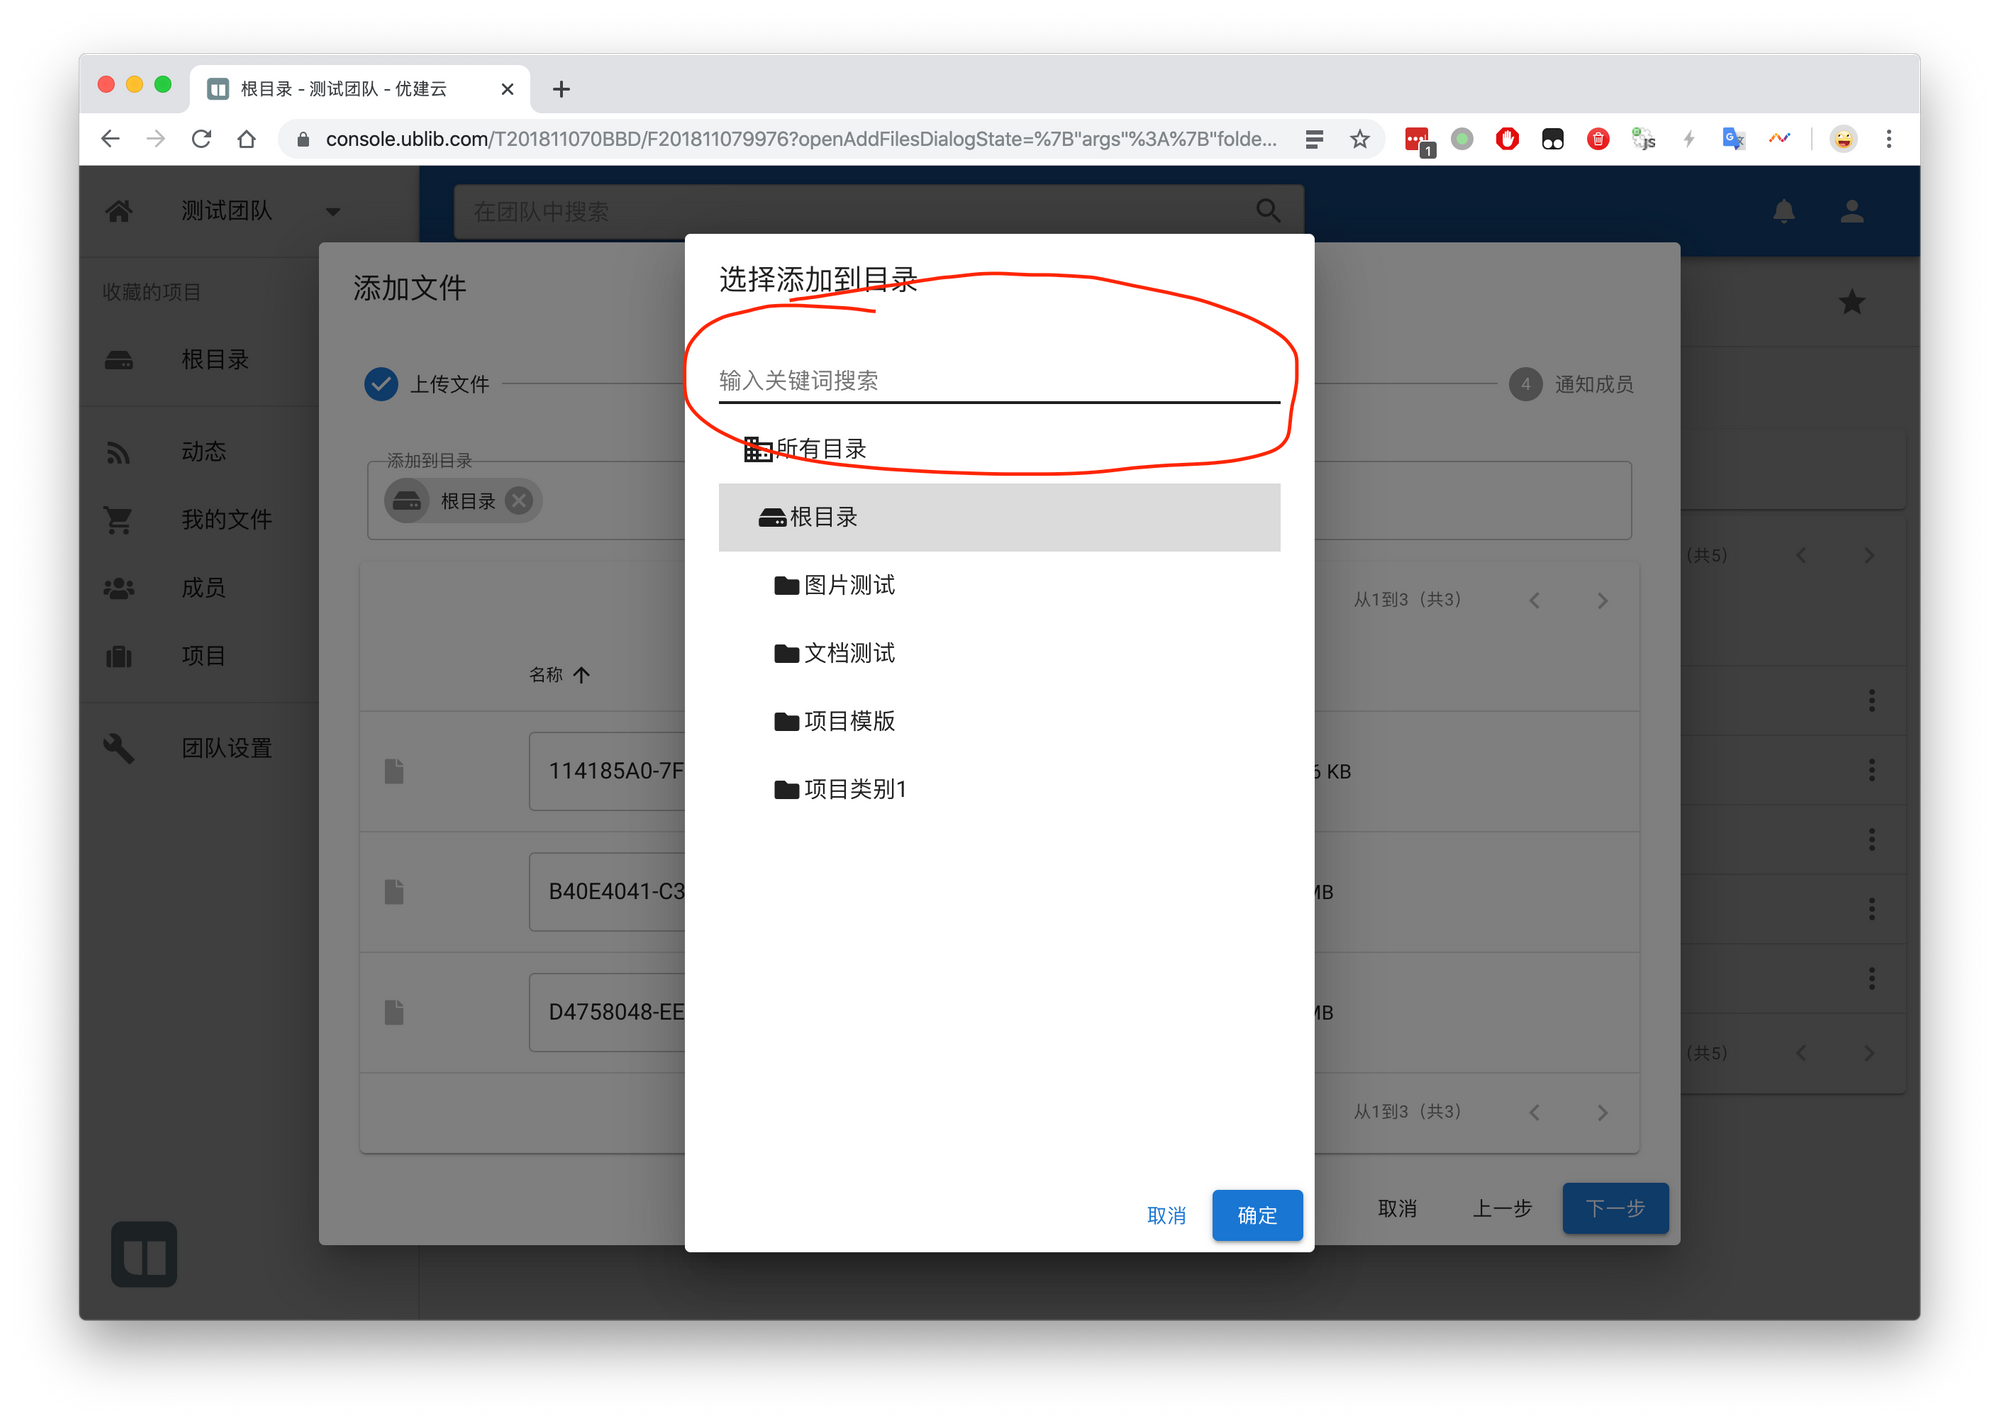Click the star favorite icon on the page

click(x=1851, y=302)
